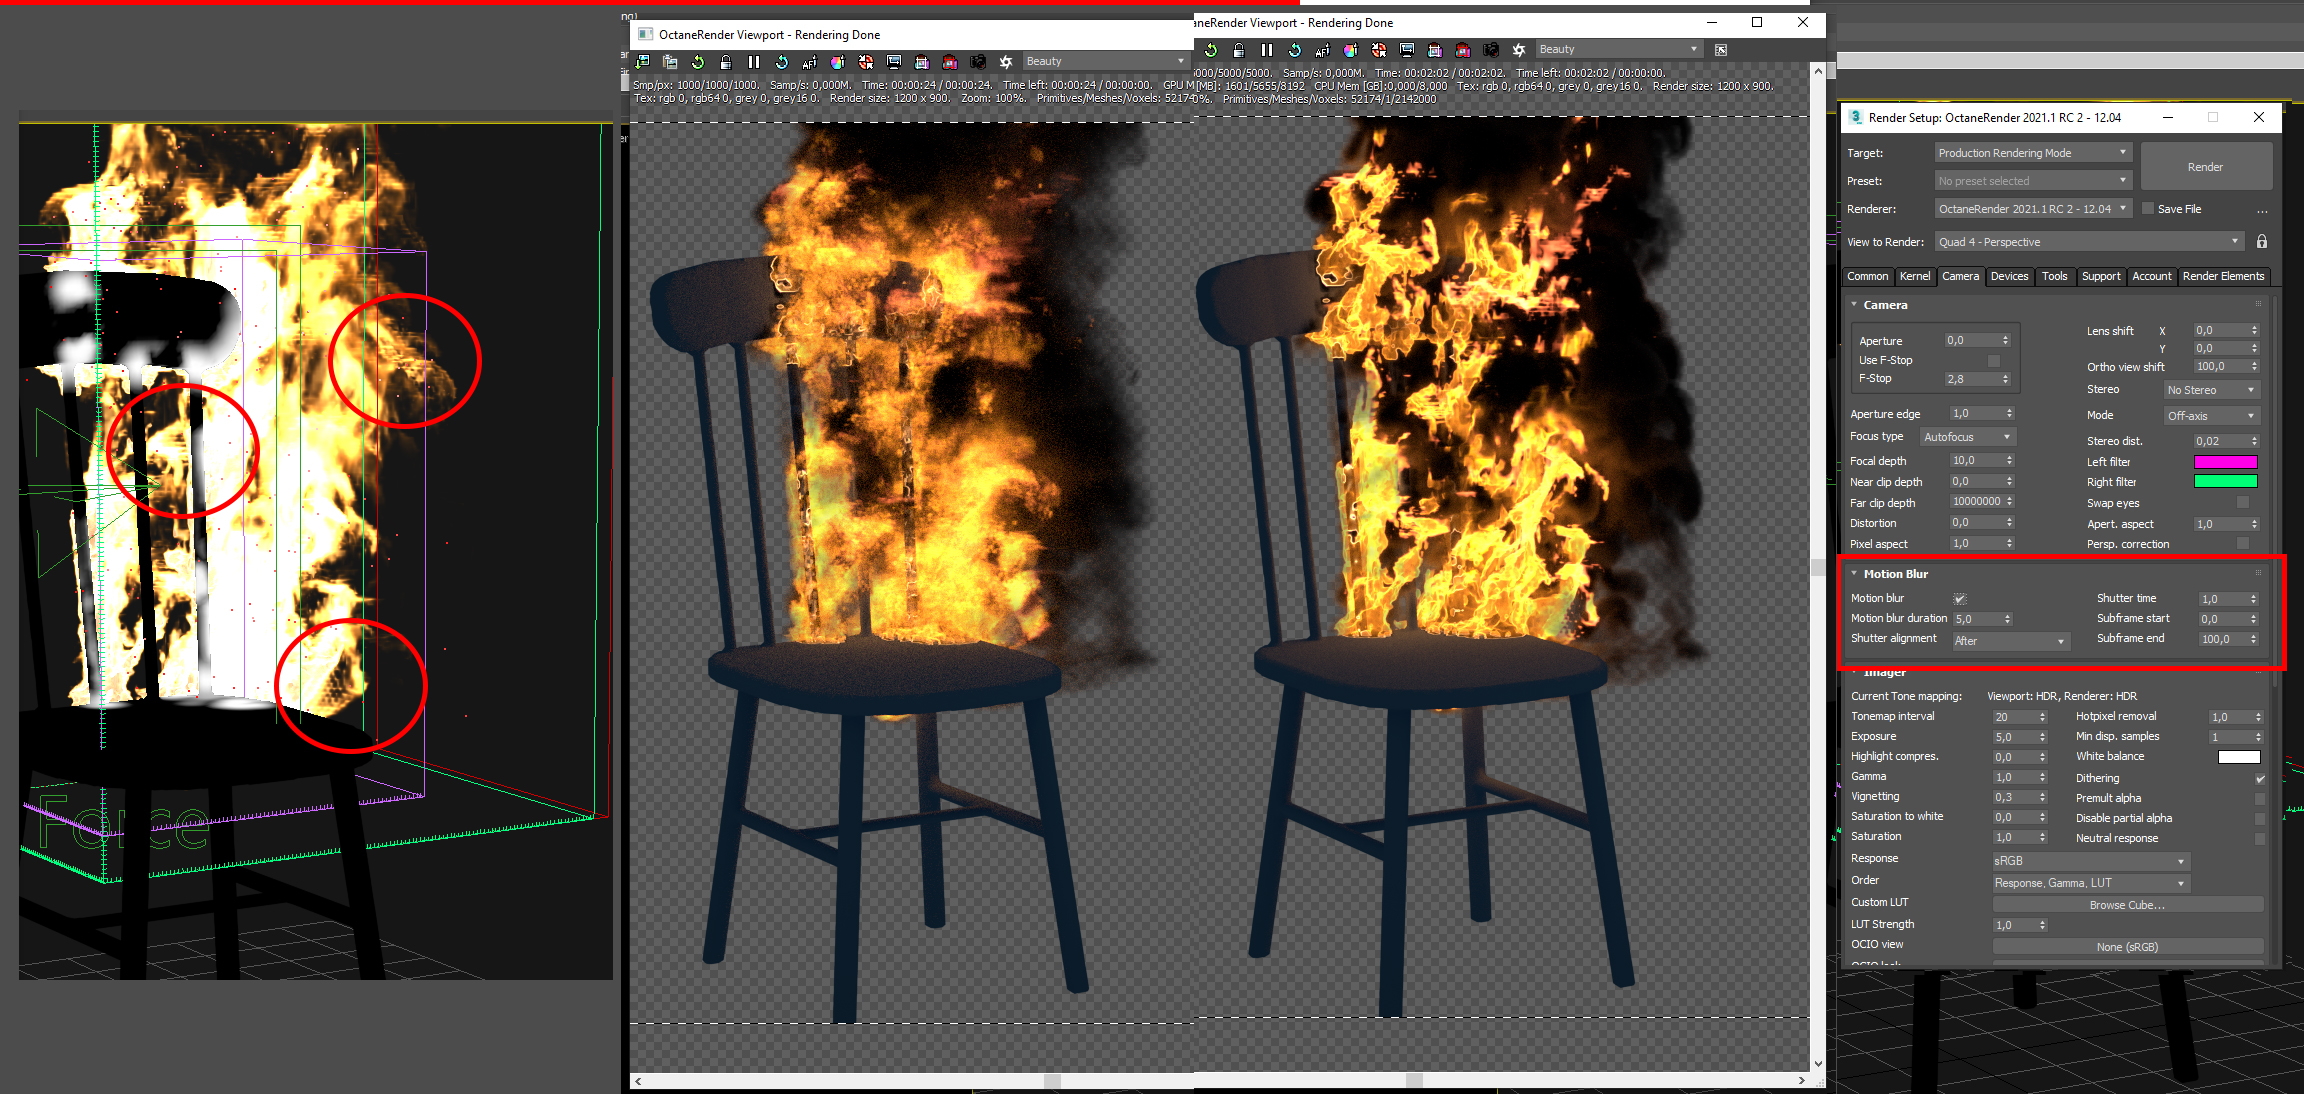The image size is (2304, 1094).
Task: Open the Shutter alignment dropdown
Action: point(2010,641)
